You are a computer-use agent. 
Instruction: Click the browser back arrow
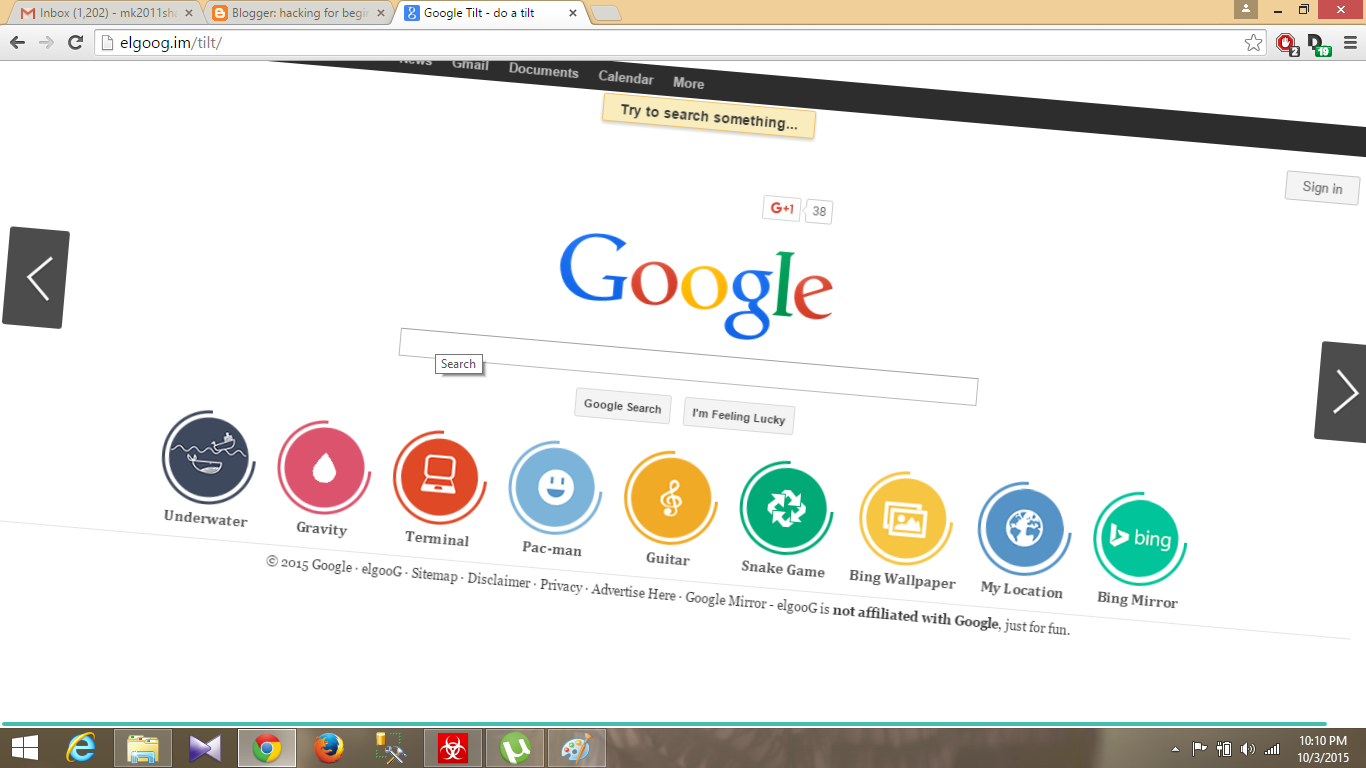(x=17, y=42)
